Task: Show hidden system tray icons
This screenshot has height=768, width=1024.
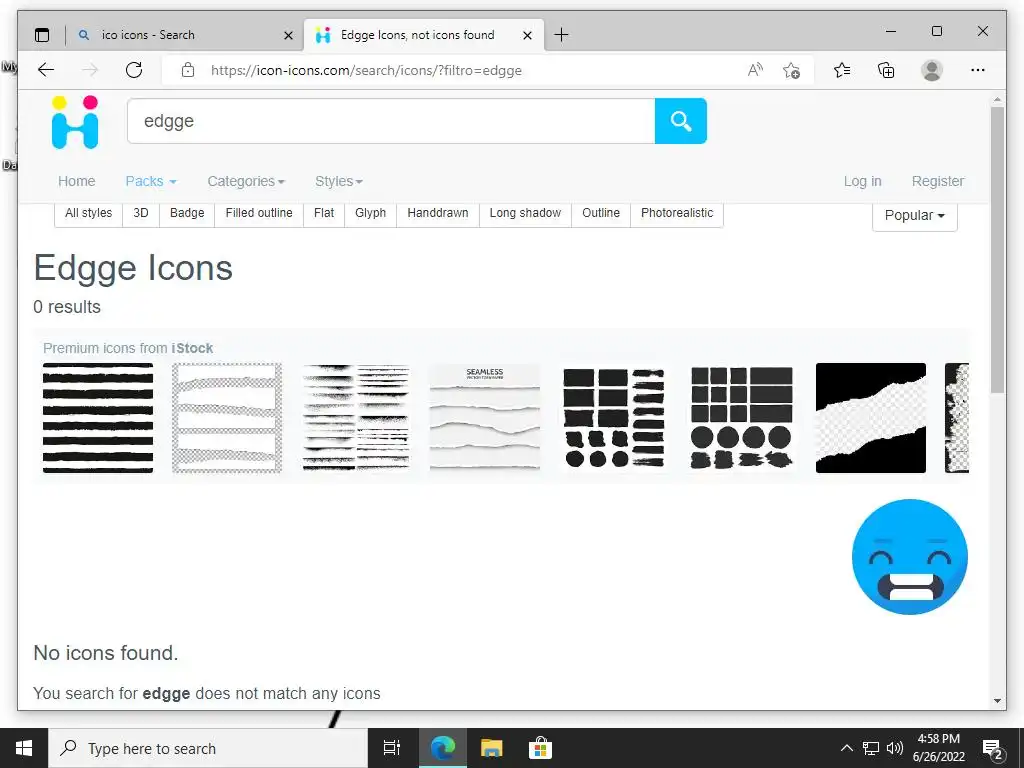Action: click(x=846, y=748)
